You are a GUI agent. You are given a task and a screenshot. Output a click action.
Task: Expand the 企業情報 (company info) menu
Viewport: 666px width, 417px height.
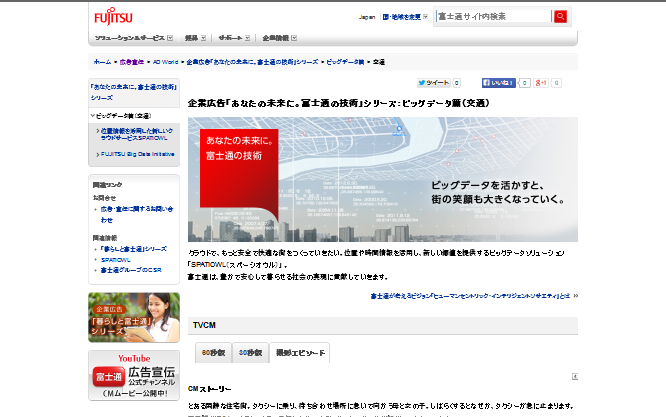[x=279, y=38]
